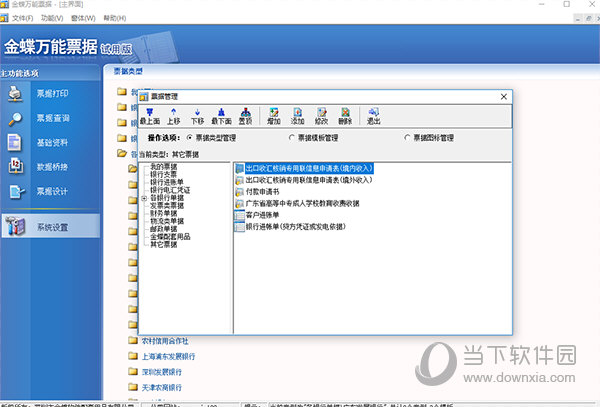The image size is (600, 407).
Task: Click the 天津农商银行 folder icon
Action: (133, 387)
